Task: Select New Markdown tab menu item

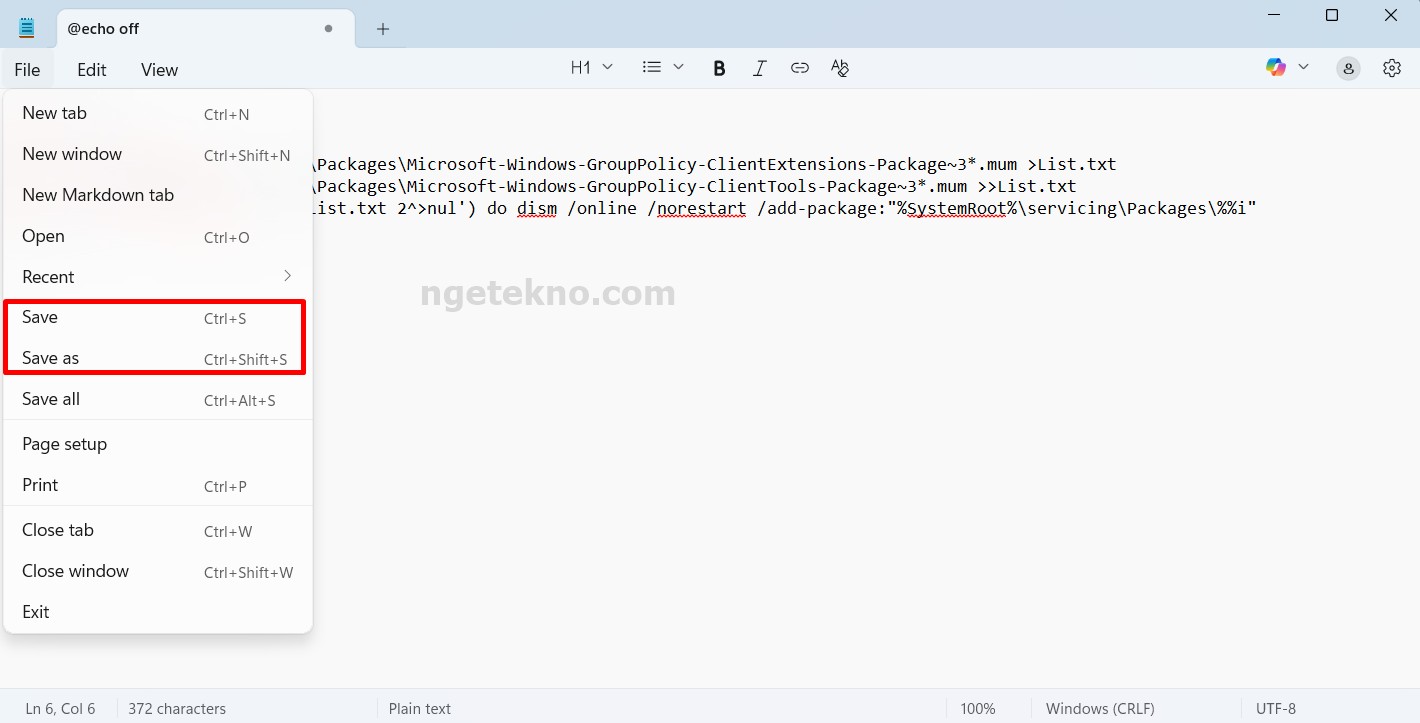Action: (98, 195)
